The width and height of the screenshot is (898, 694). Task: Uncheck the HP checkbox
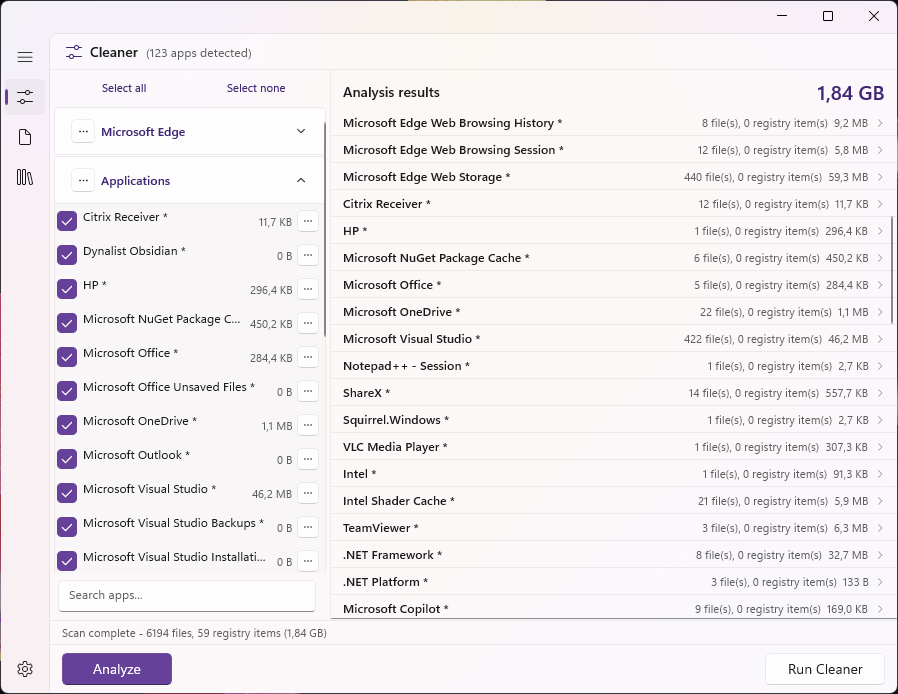67,289
